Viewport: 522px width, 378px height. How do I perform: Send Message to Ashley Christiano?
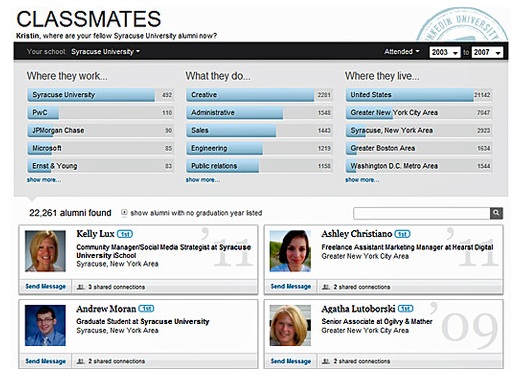[x=291, y=287]
